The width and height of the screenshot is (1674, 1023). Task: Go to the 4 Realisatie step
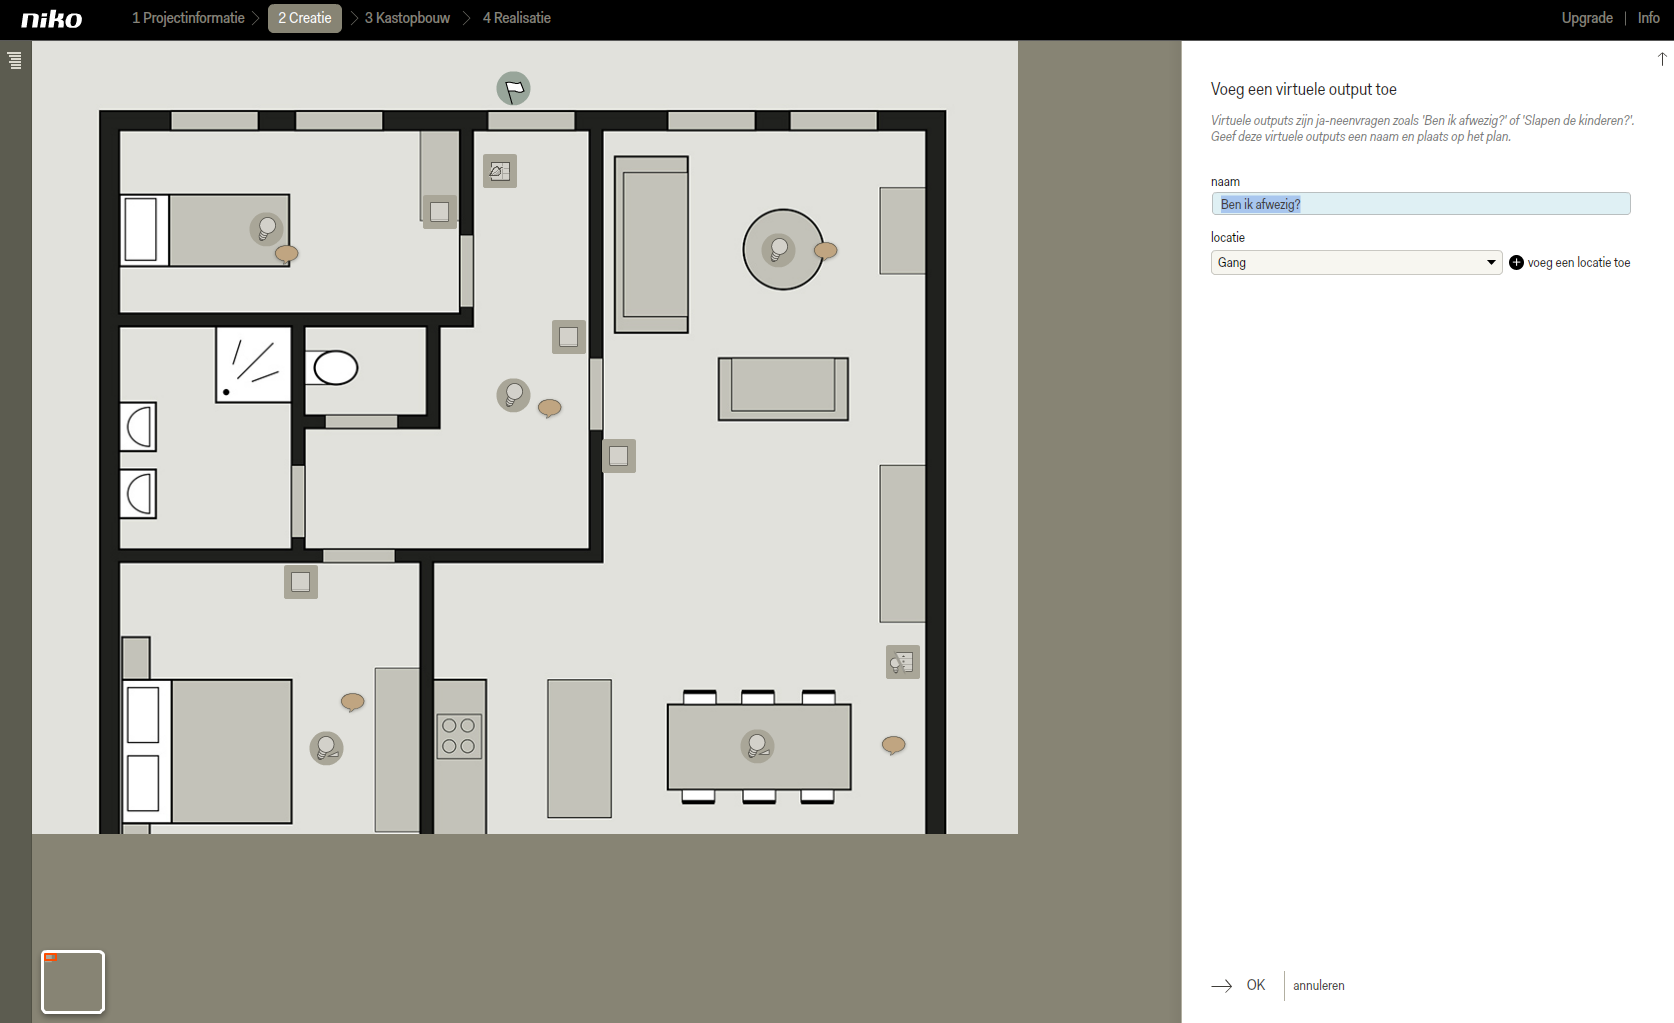coord(517,18)
